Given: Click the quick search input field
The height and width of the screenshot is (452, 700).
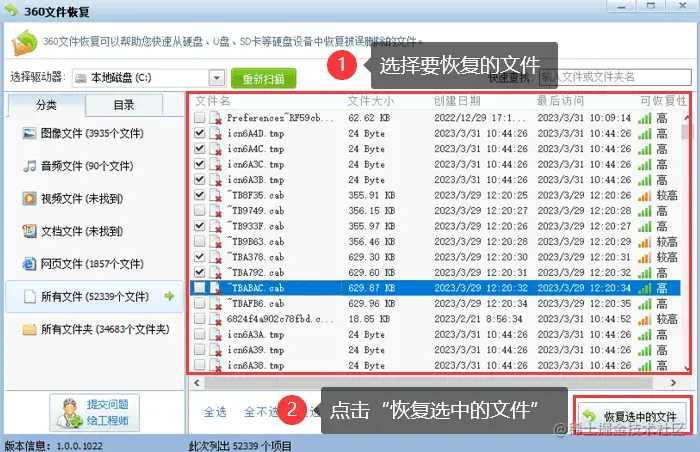Looking at the screenshot, I should click(x=615, y=77).
